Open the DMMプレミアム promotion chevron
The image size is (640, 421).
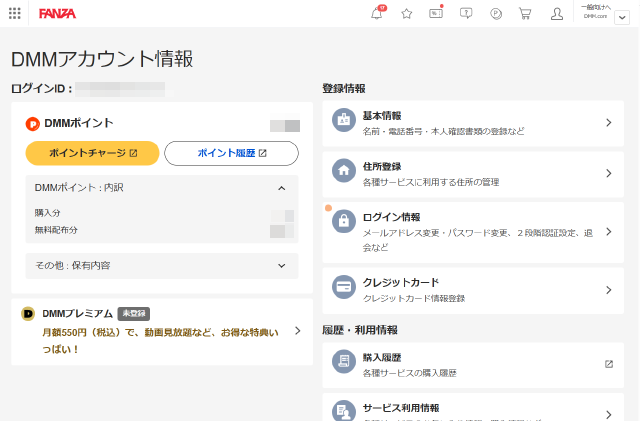[298, 331]
